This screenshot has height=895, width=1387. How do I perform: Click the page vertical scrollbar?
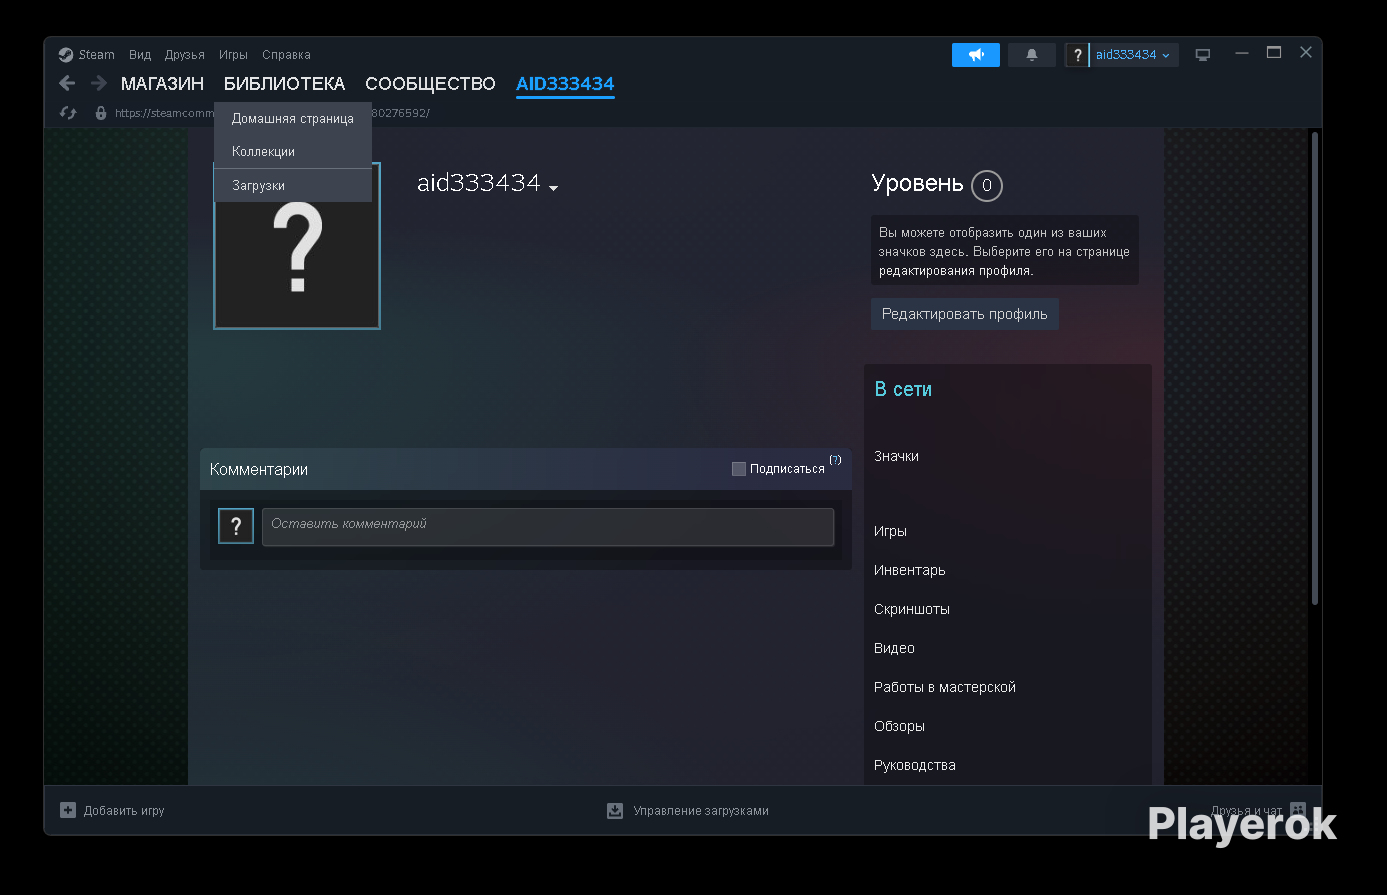point(1314,368)
